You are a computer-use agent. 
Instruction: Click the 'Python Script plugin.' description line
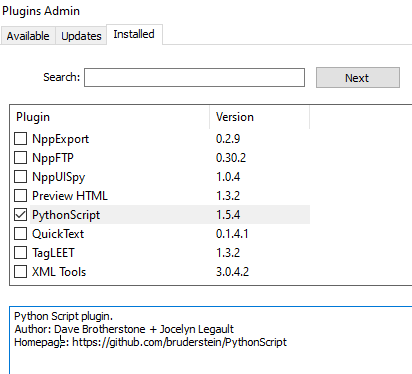pyautogui.click(x=64, y=316)
